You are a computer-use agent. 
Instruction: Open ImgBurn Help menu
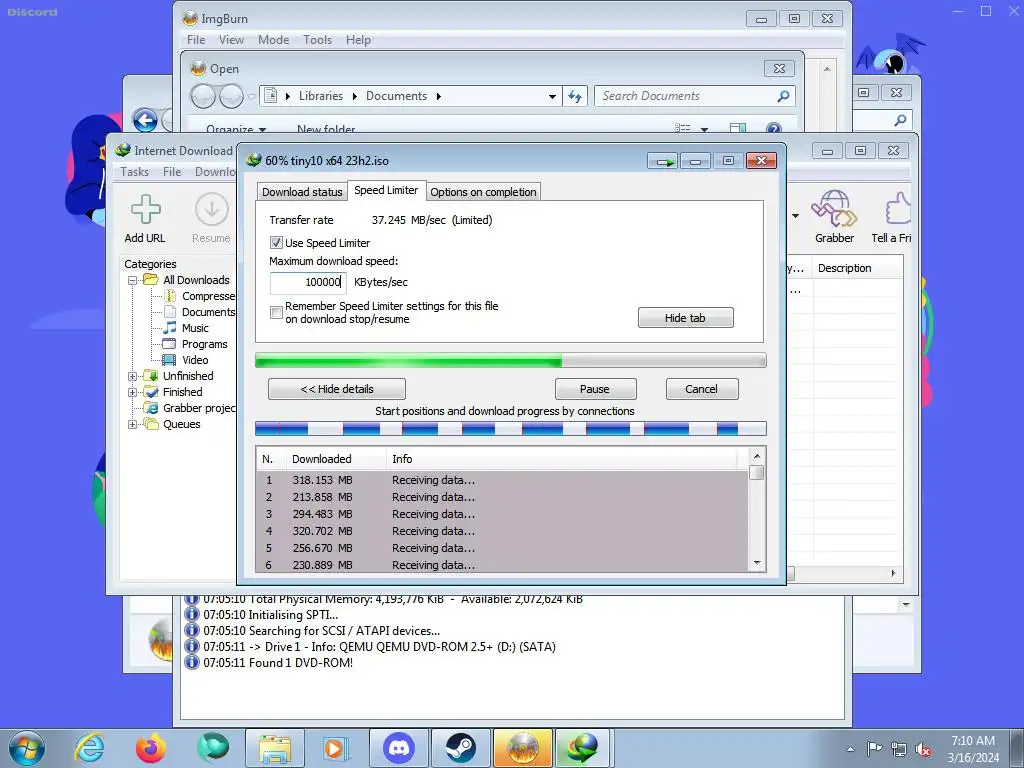coord(359,40)
